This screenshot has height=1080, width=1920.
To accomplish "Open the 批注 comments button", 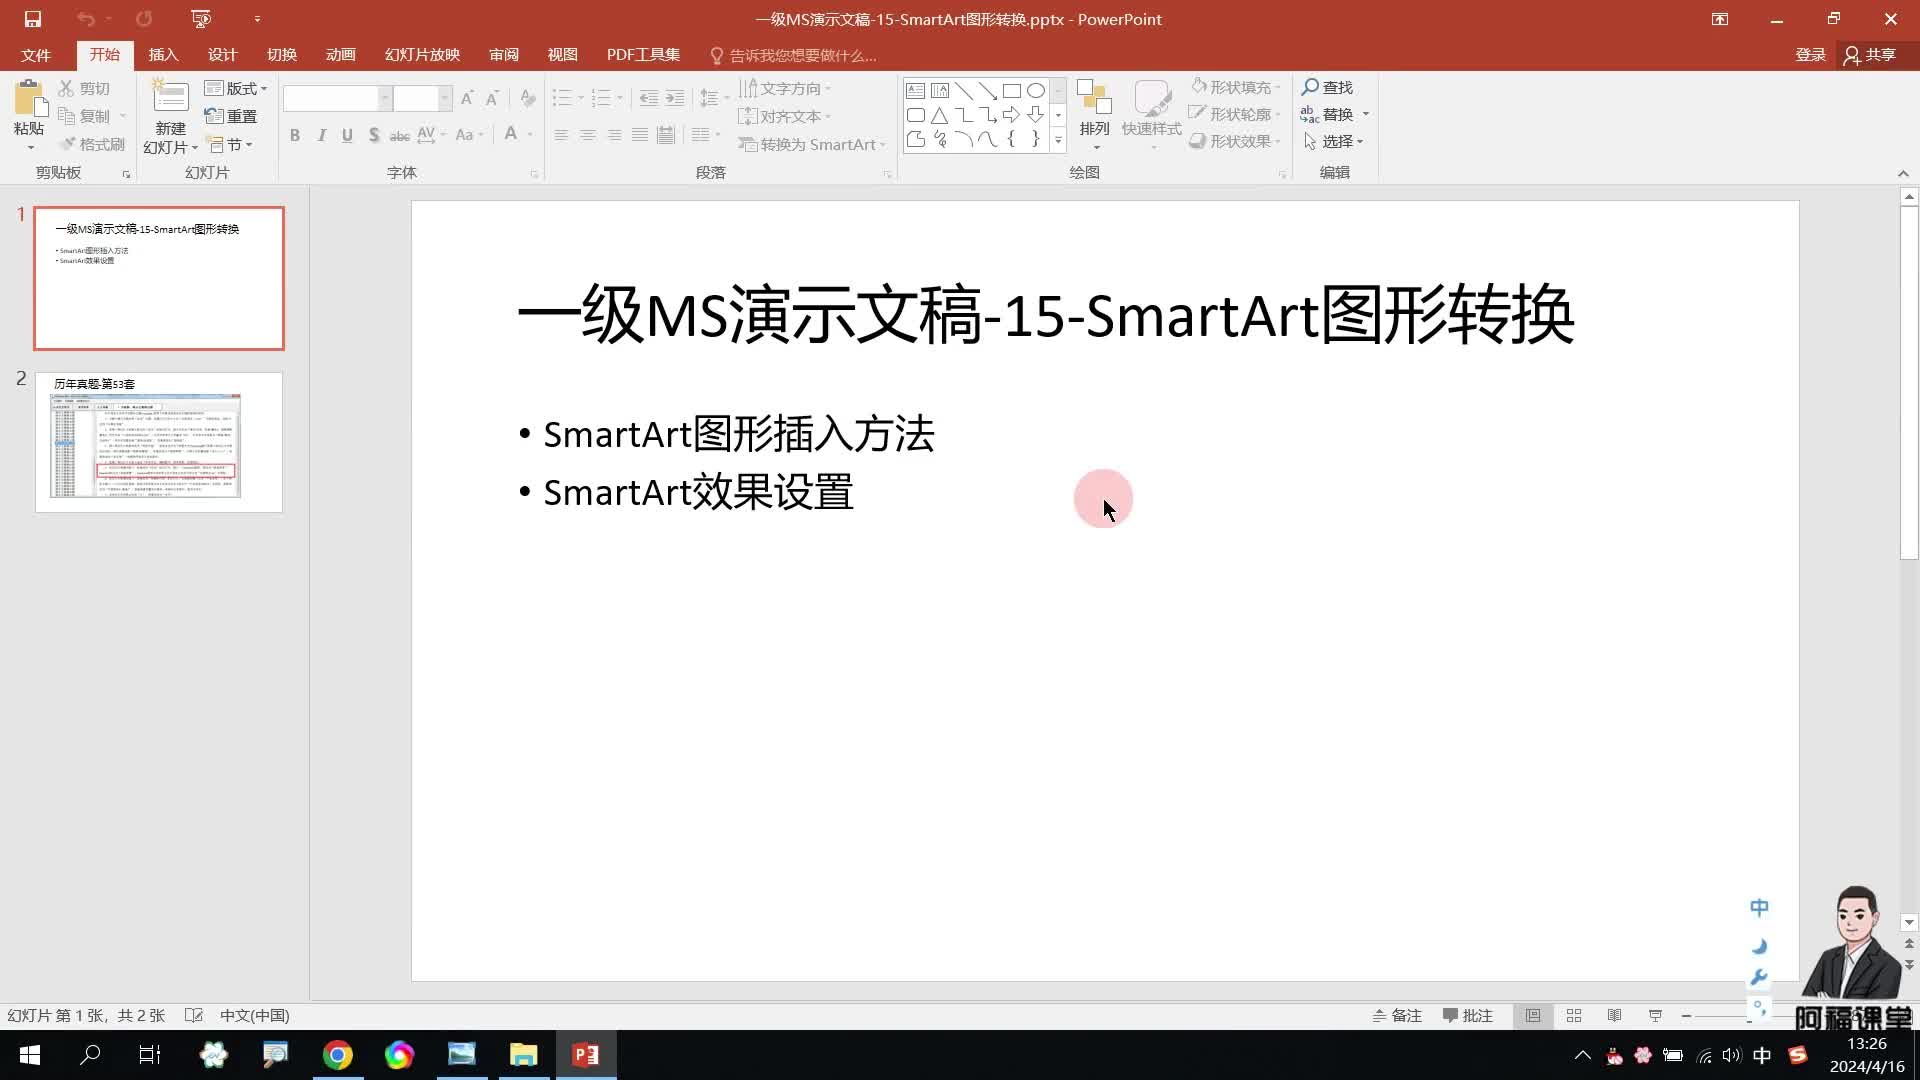I will pyautogui.click(x=1467, y=1015).
